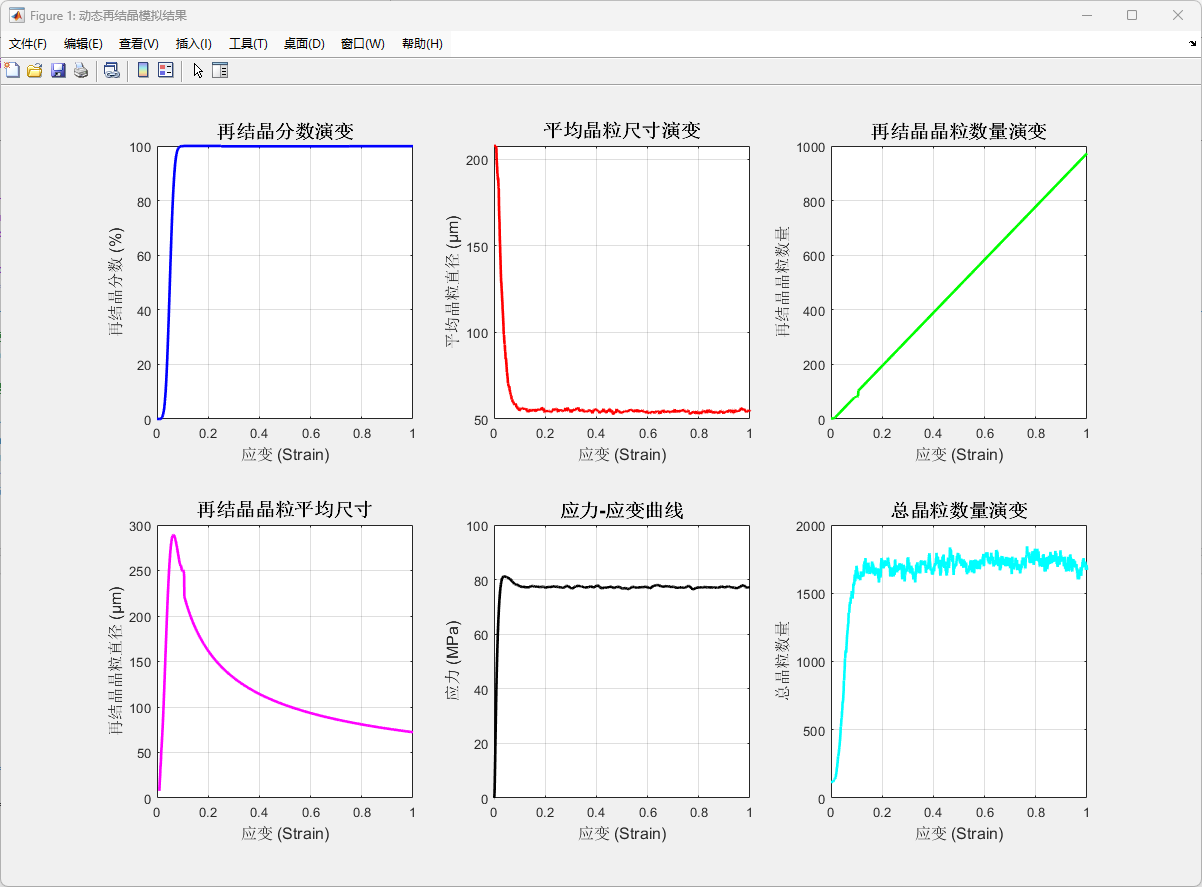Open the 帮助(H) menu

(422, 44)
